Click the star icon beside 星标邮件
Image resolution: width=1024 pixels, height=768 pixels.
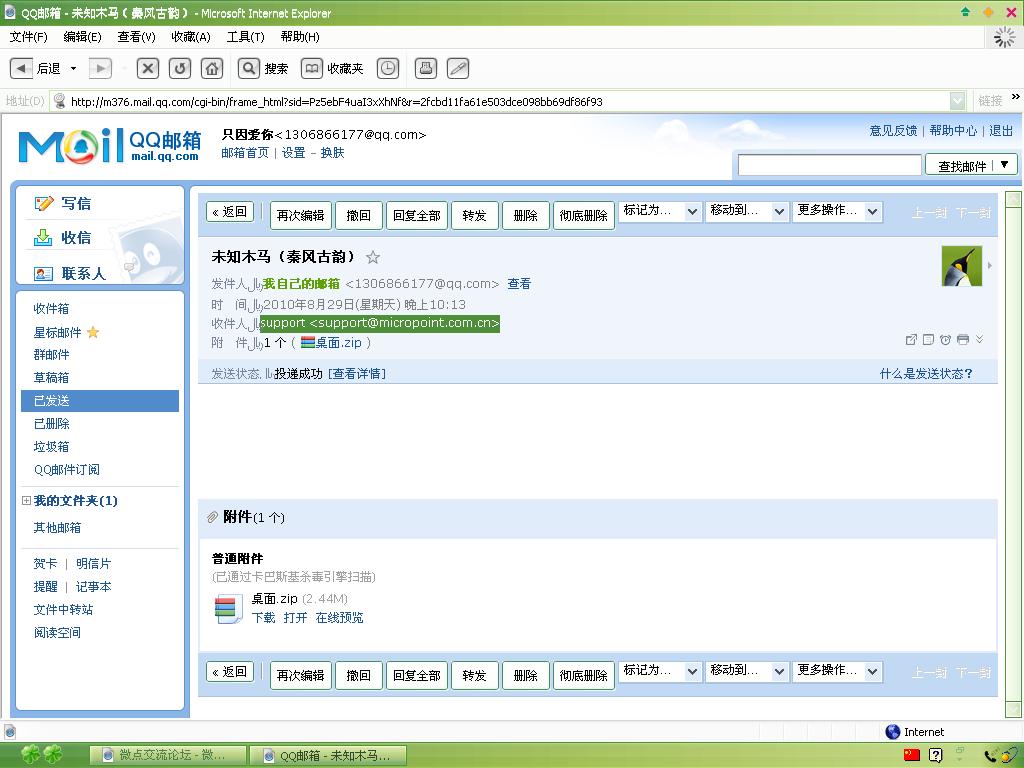pos(93,332)
